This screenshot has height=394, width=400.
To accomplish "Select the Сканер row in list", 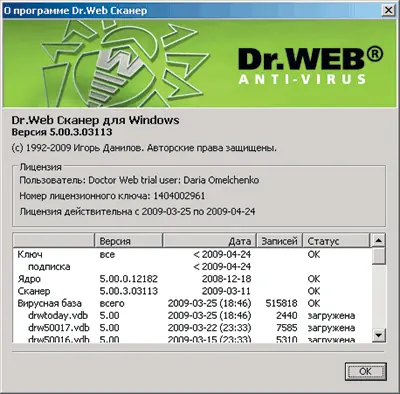I will [x=192, y=291].
